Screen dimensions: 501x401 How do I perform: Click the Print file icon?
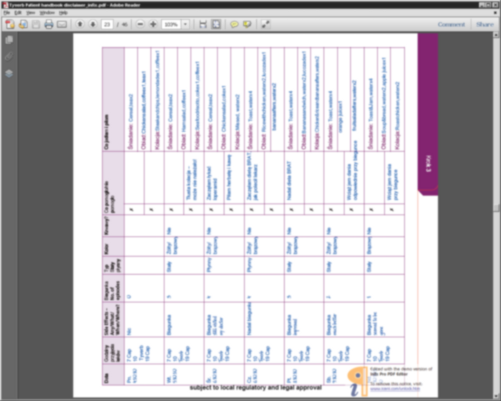coord(49,24)
